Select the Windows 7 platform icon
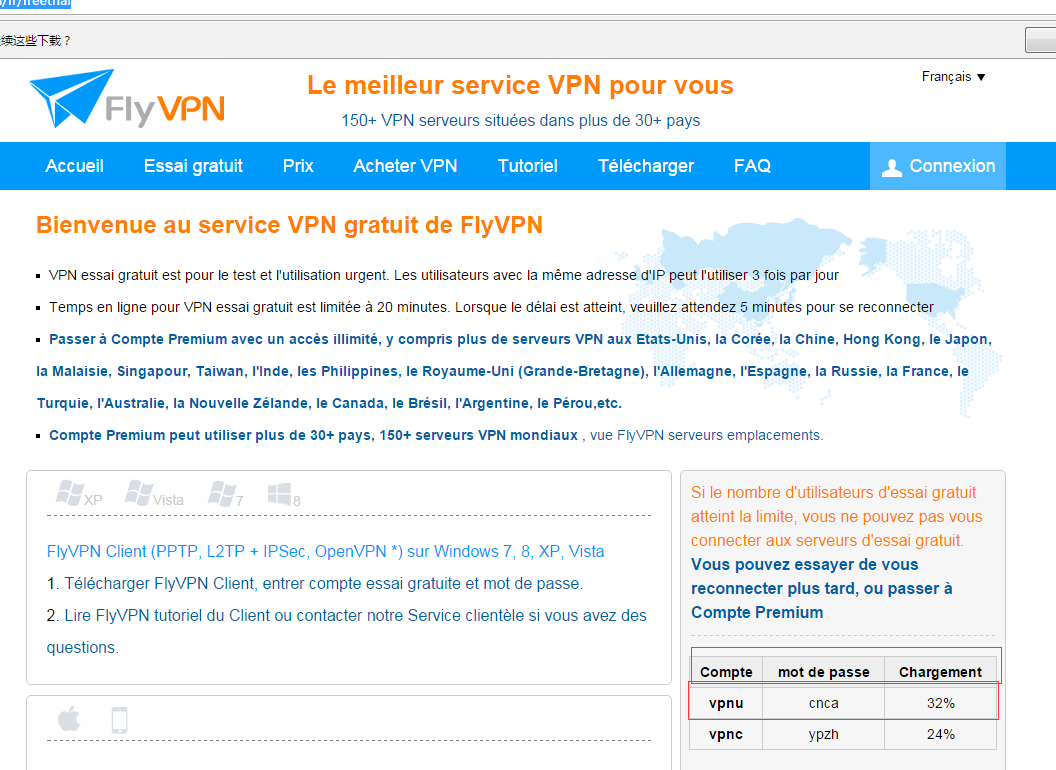 coord(226,494)
